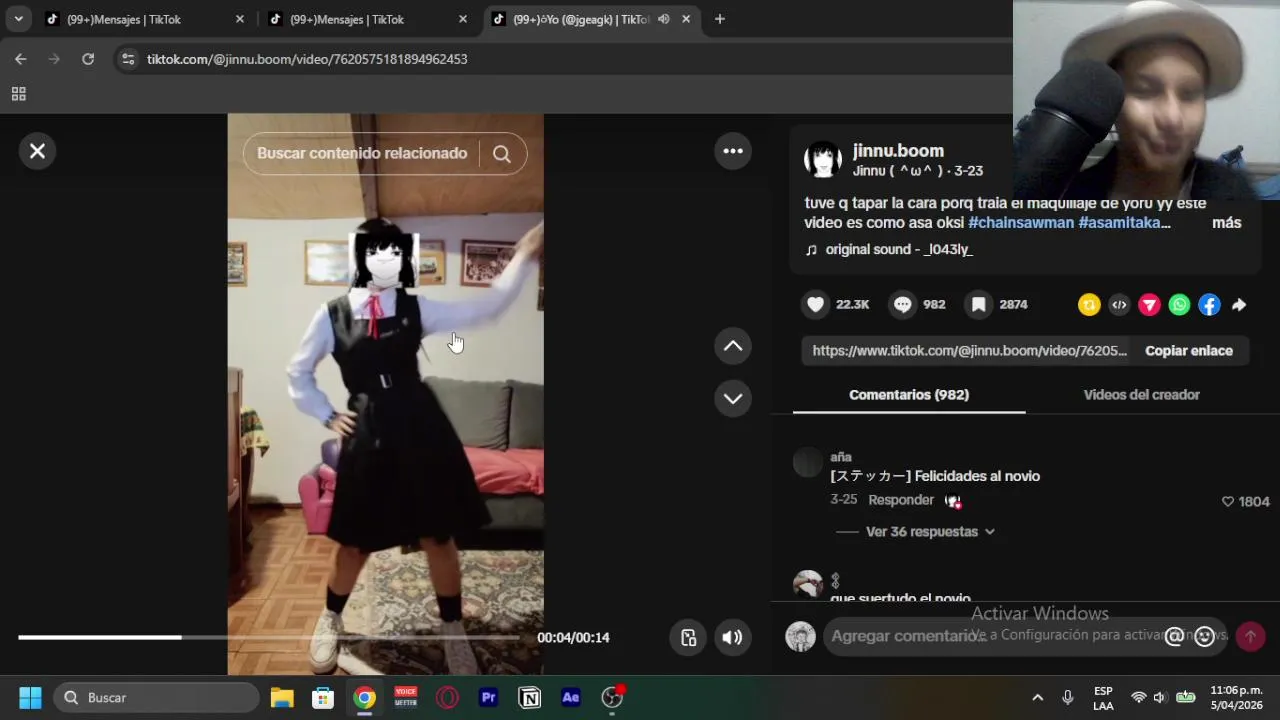Reload the page
1280x720 pixels.
(x=88, y=59)
